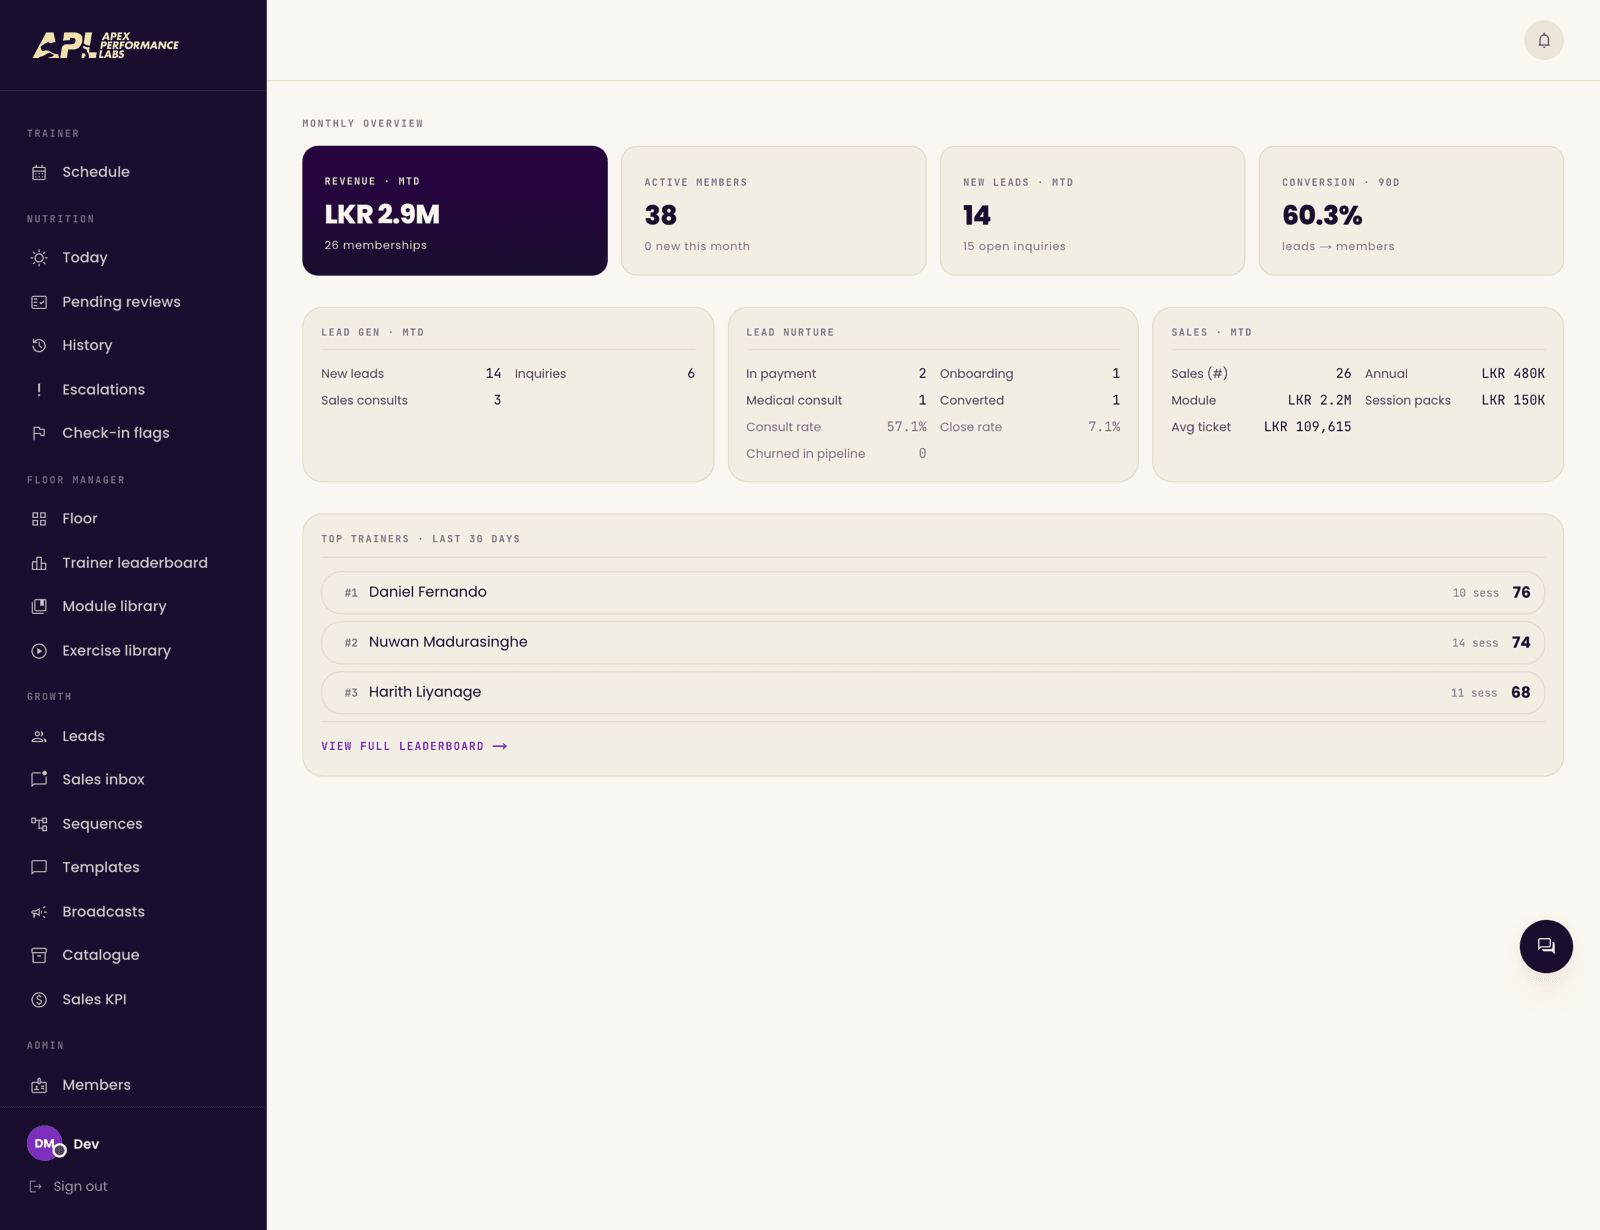The height and width of the screenshot is (1230, 1600).
Task: Click the DM user avatar
Action: point(45,1143)
